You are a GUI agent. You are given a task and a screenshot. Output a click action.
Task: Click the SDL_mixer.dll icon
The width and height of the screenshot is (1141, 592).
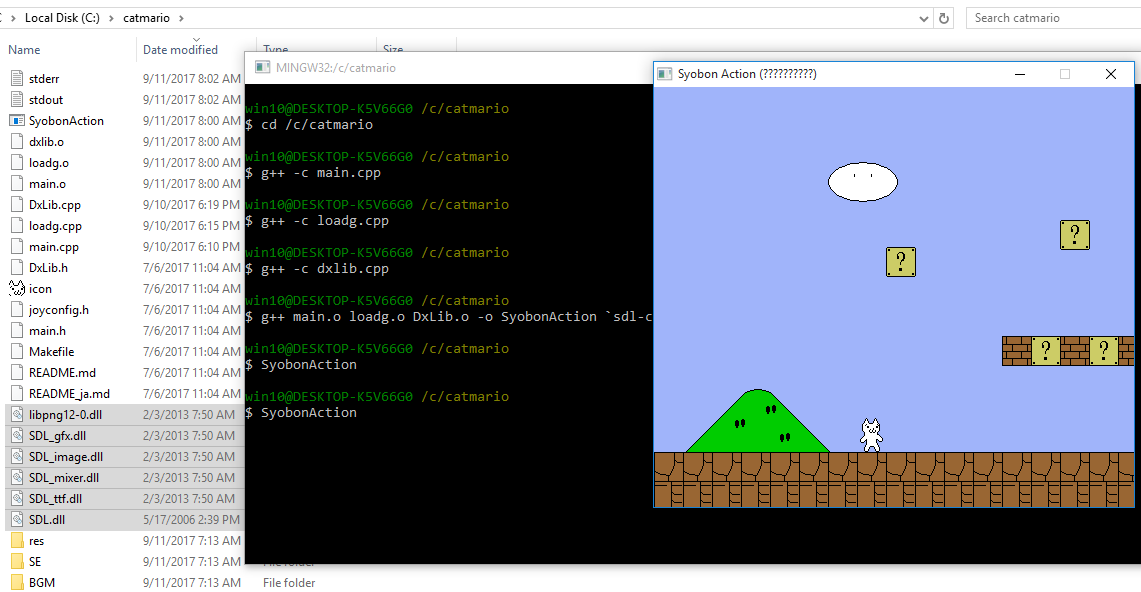tap(17, 478)
